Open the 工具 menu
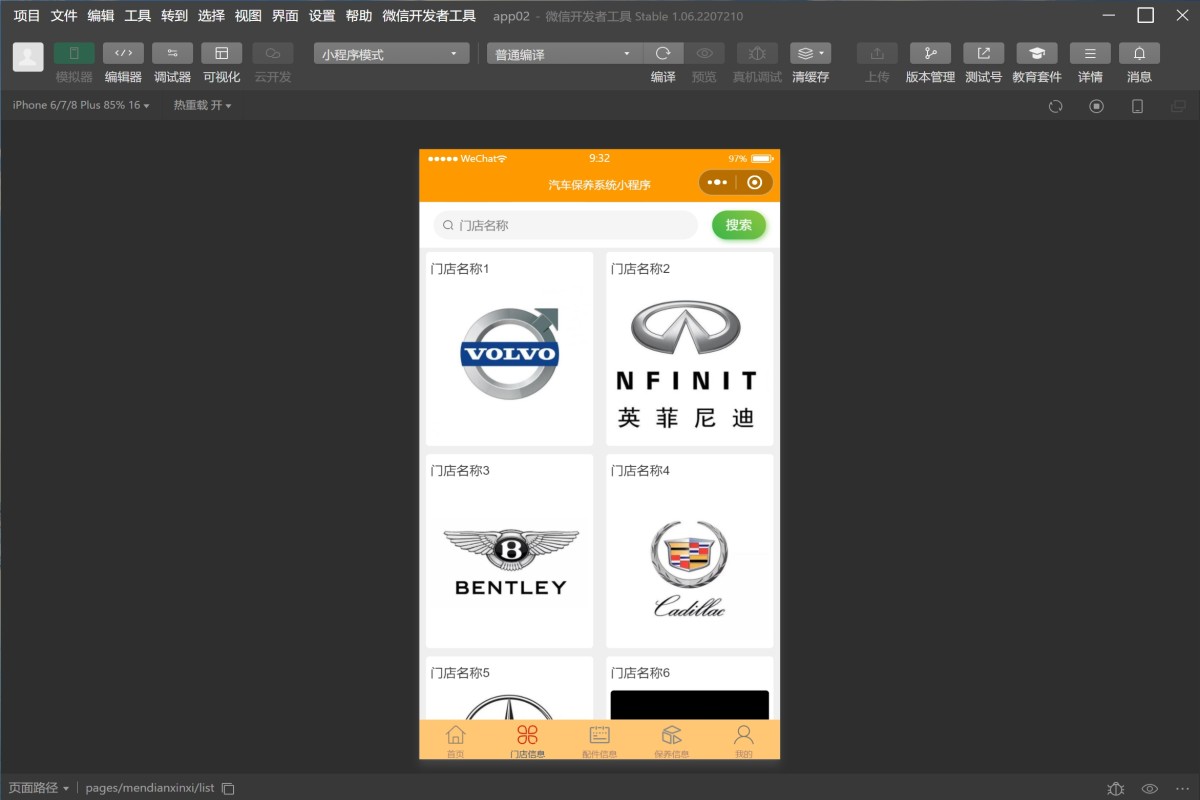This screenshot has width=1200, height=800. pyautogui.click(x=138, y=16)
